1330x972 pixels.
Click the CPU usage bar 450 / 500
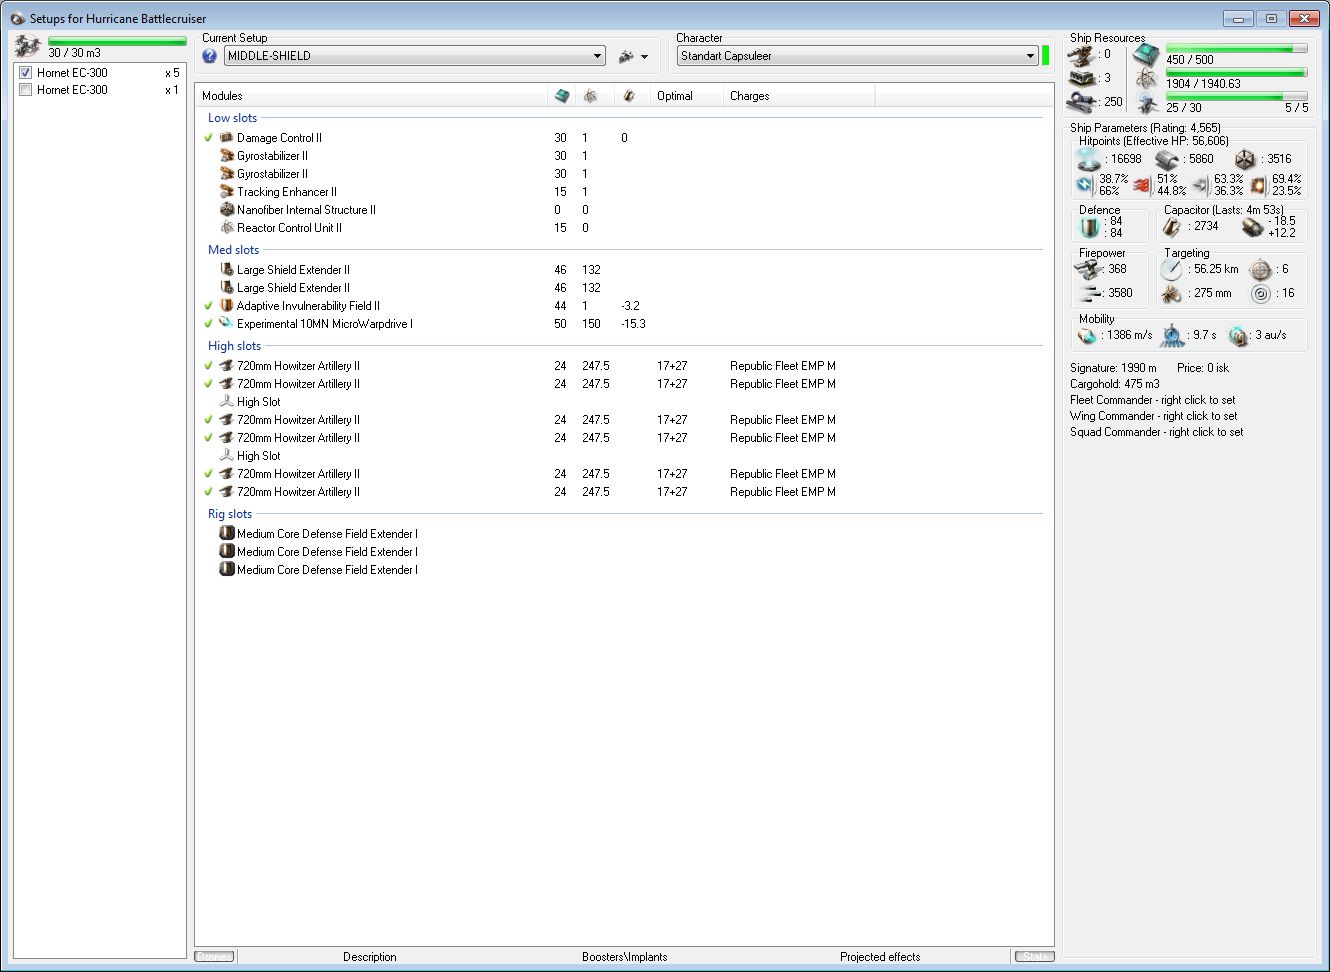pos(1236,48)
